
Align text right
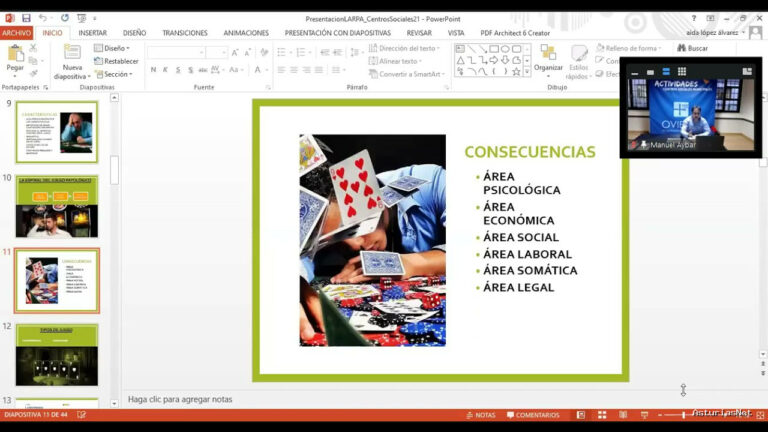[x=306, y=70]
